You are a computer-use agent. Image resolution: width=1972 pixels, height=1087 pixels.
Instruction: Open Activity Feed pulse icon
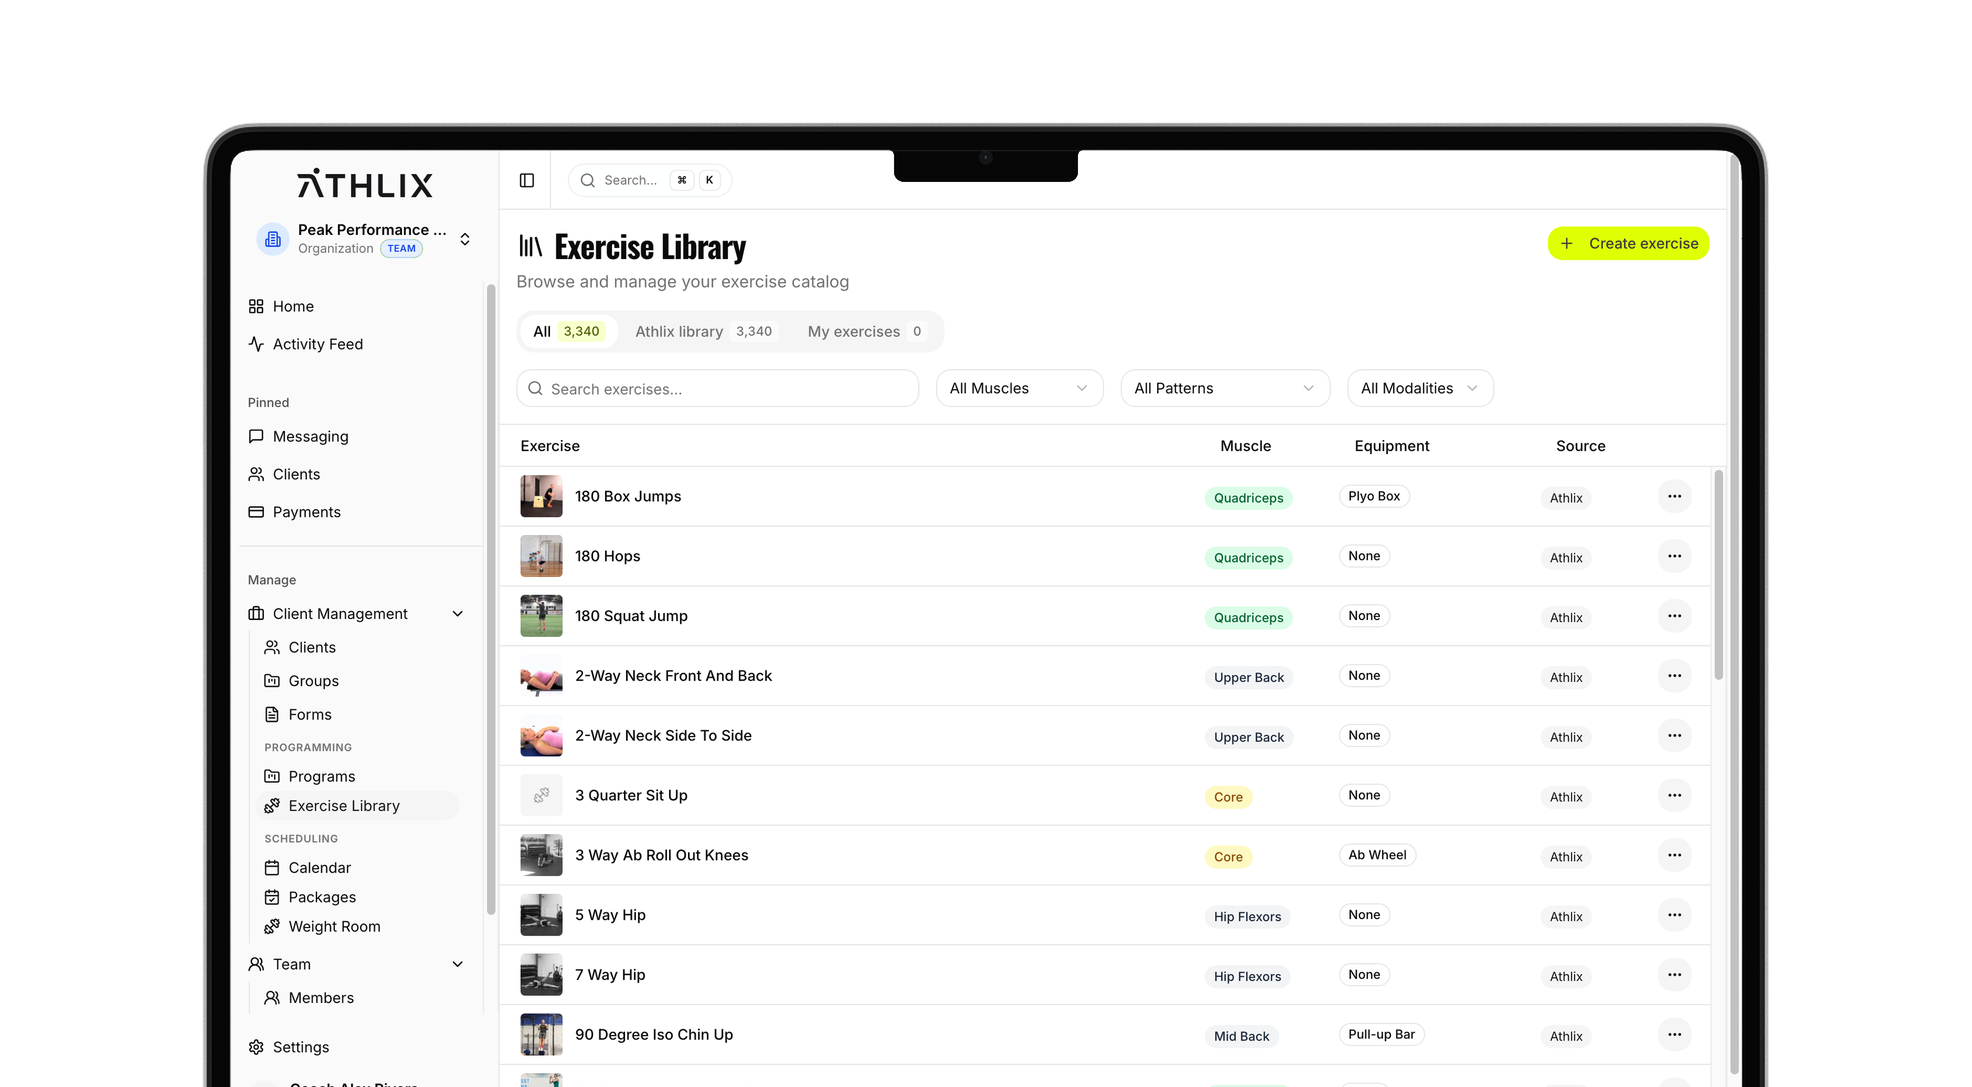pyautogui.click(x=256, y=344)
